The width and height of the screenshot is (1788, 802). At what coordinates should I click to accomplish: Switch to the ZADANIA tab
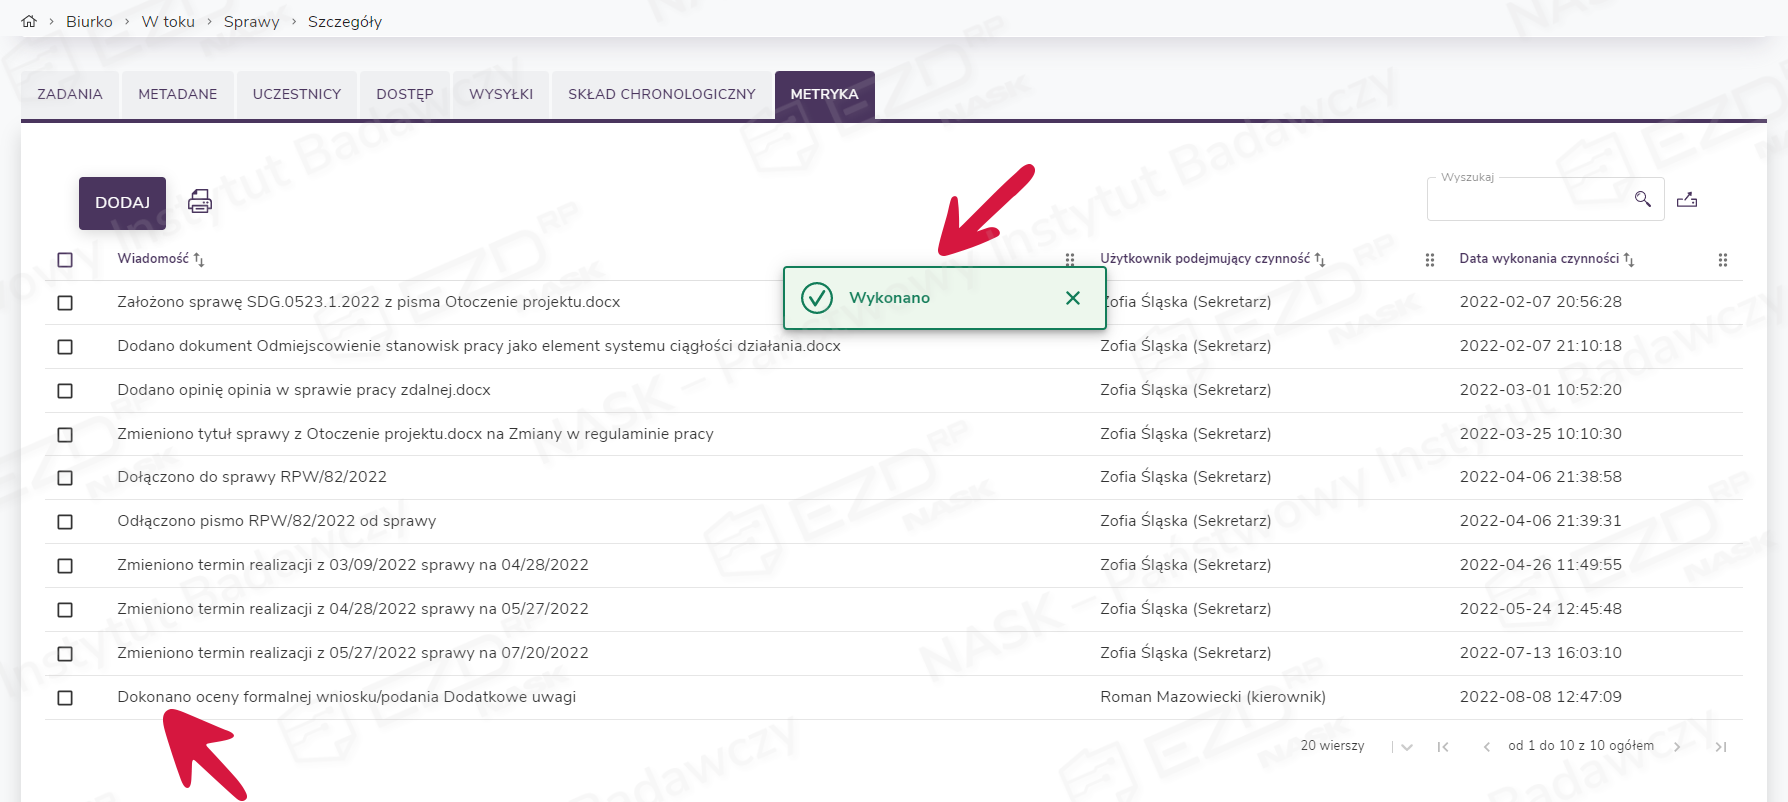(x=70, y=94)
